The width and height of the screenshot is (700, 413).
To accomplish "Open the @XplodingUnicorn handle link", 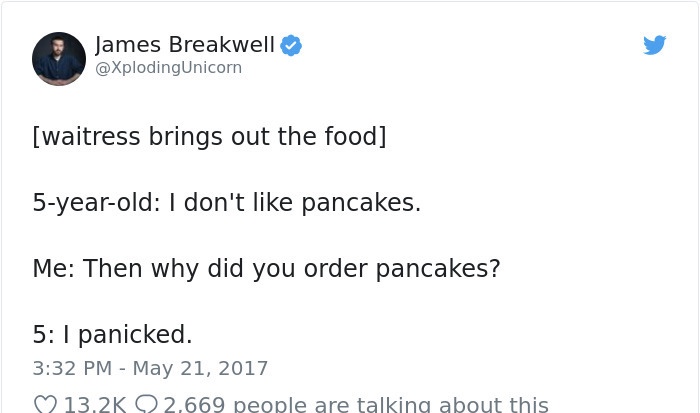I will point(168,67).
